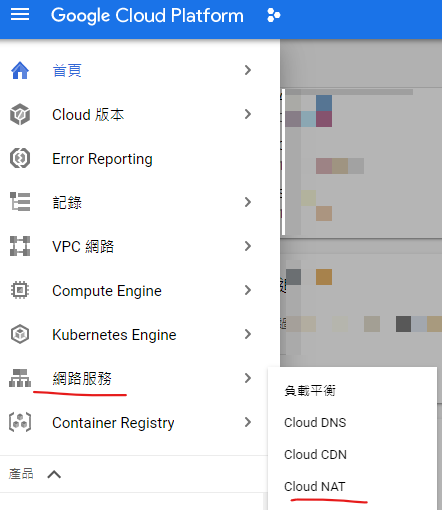Click the 記錄 logging list icon
Image resolution: width=442 pixels, height=510 pixels.
tap(20, 202)
